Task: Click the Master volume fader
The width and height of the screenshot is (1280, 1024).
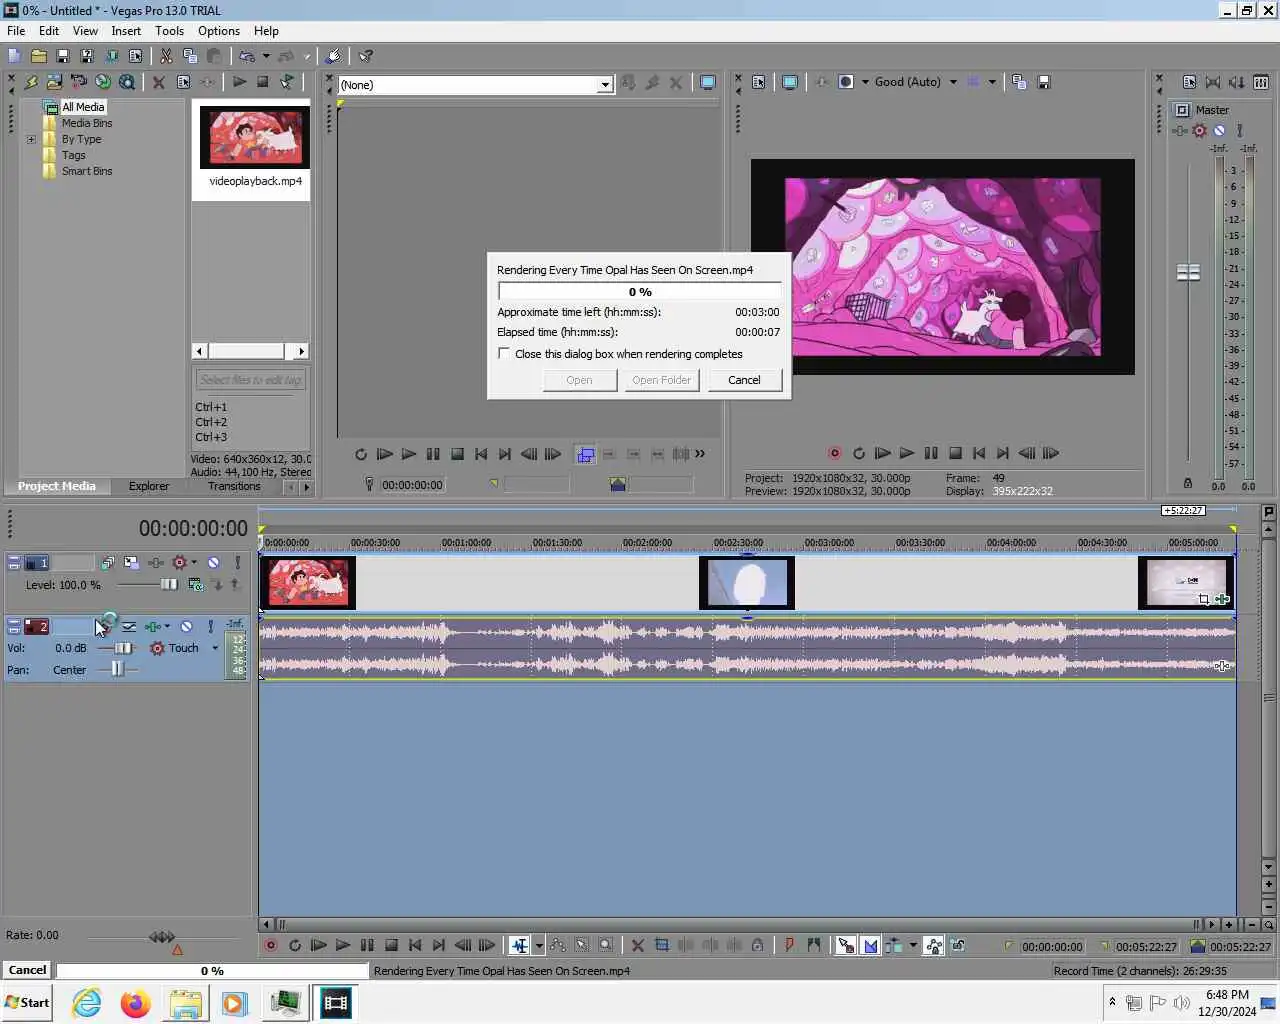Action: point(1188,272)
